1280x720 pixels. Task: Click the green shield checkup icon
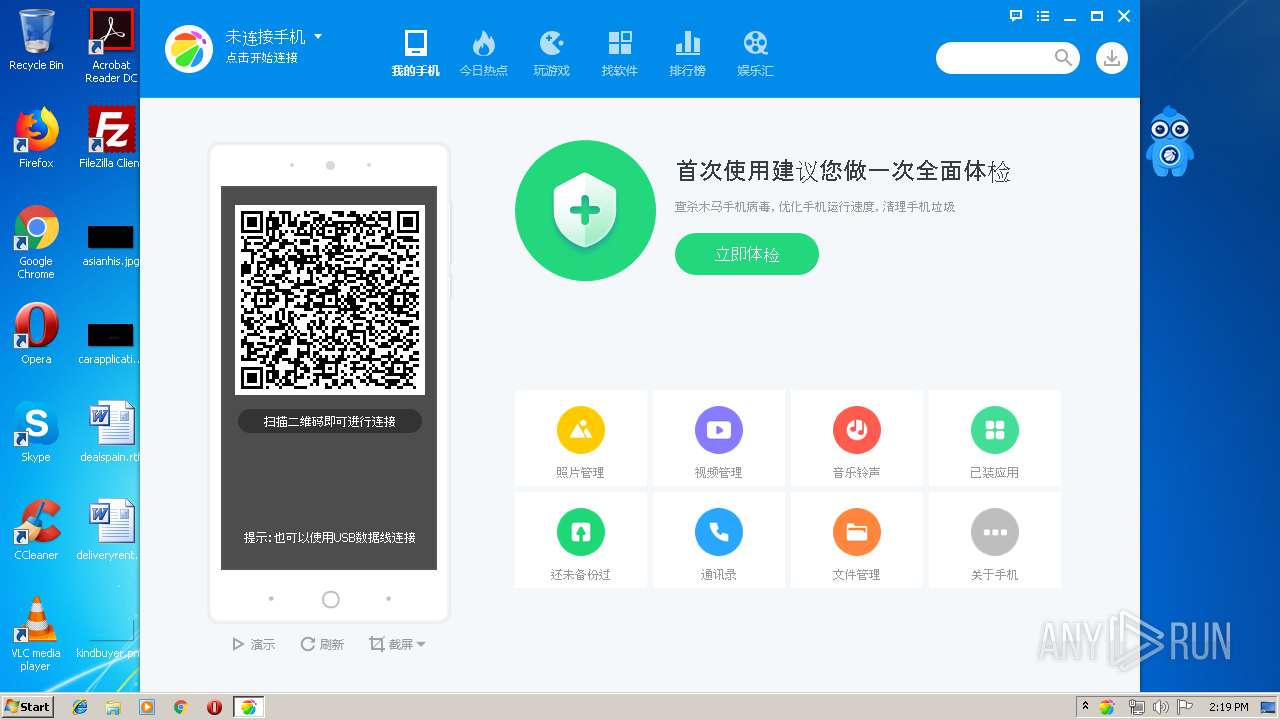[x=585, y=210]
